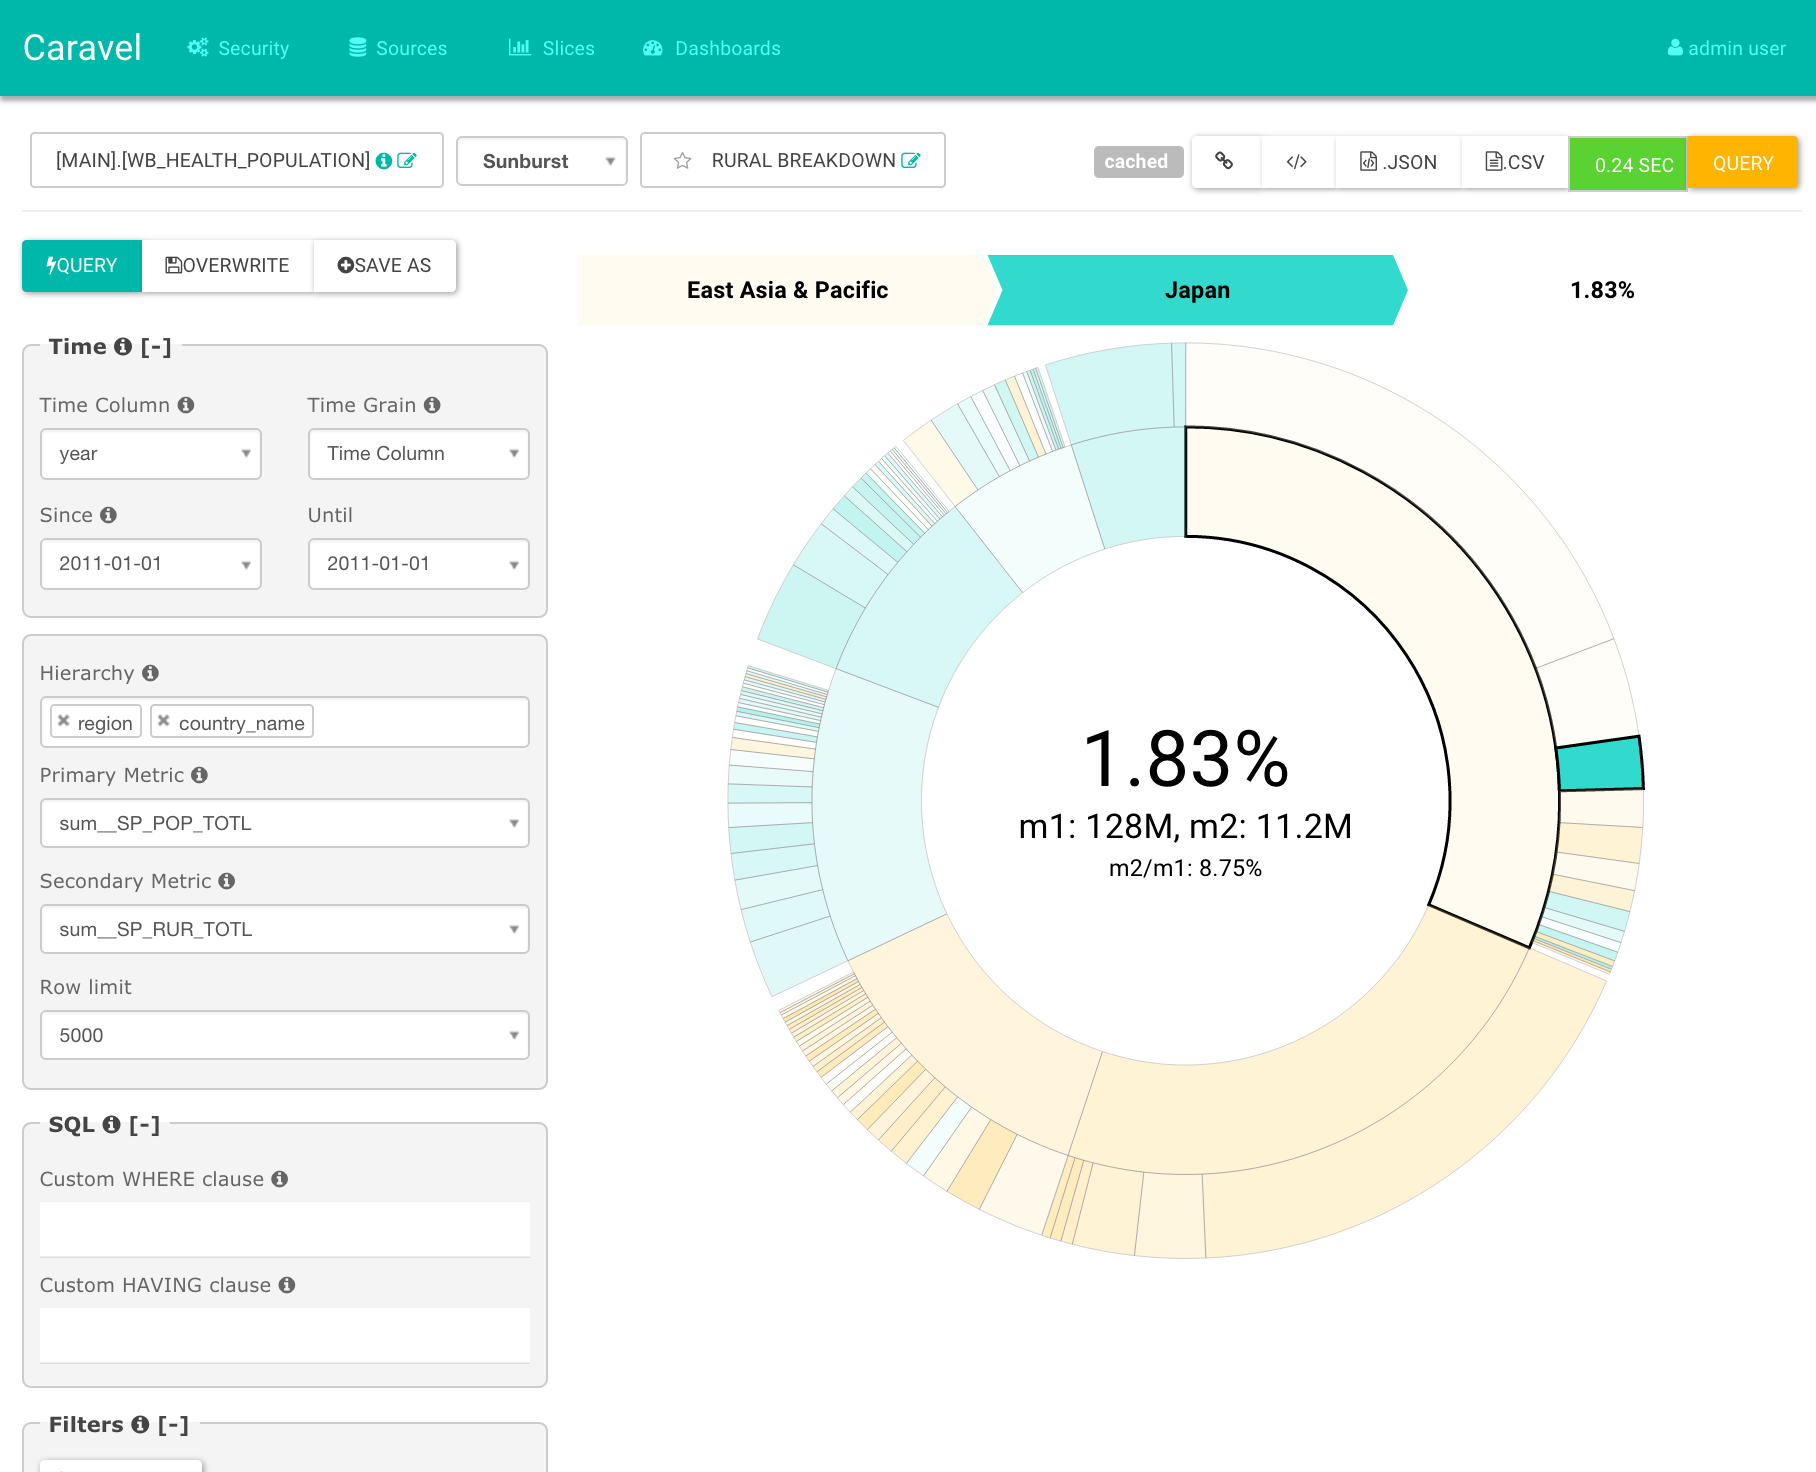The image size is (1816, 1472).
Task: Click the Time Grain info icon
Action: pos(432,405)
